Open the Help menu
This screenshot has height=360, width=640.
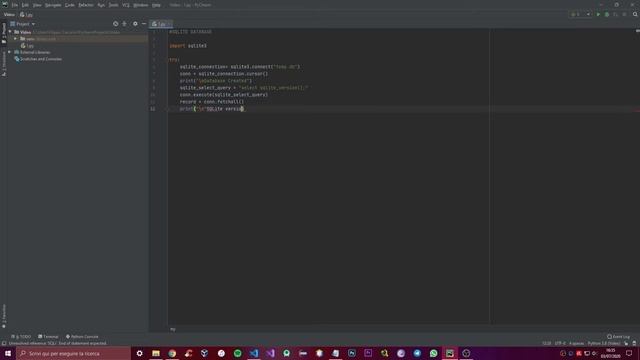[x=156, y=5]
